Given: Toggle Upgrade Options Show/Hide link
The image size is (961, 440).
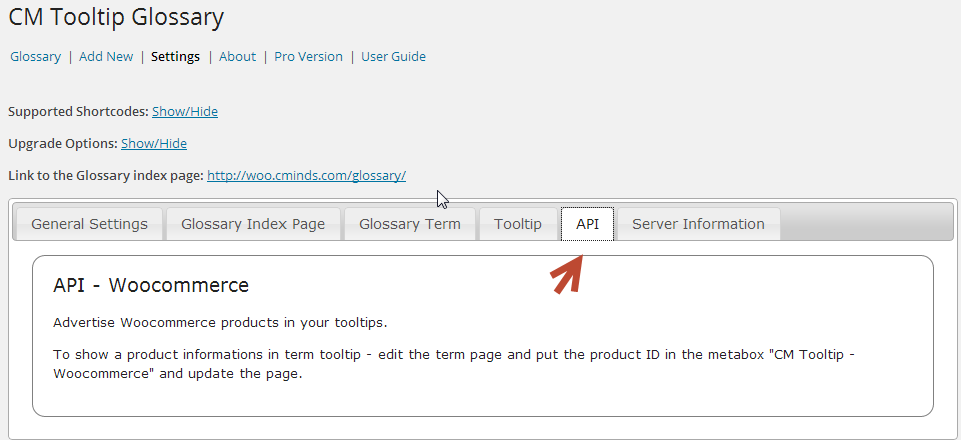Looking at the screenshot, I should click(x=154, y=143).
